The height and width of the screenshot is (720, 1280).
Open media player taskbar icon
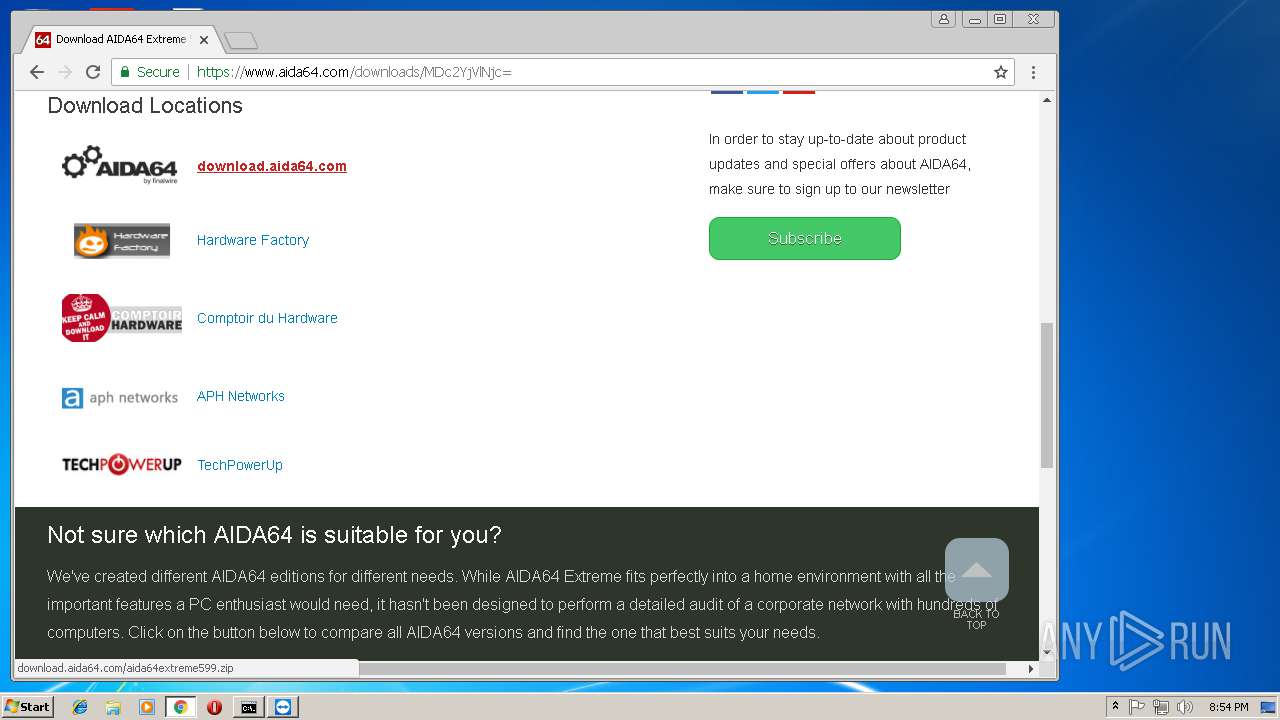point(147,707)
